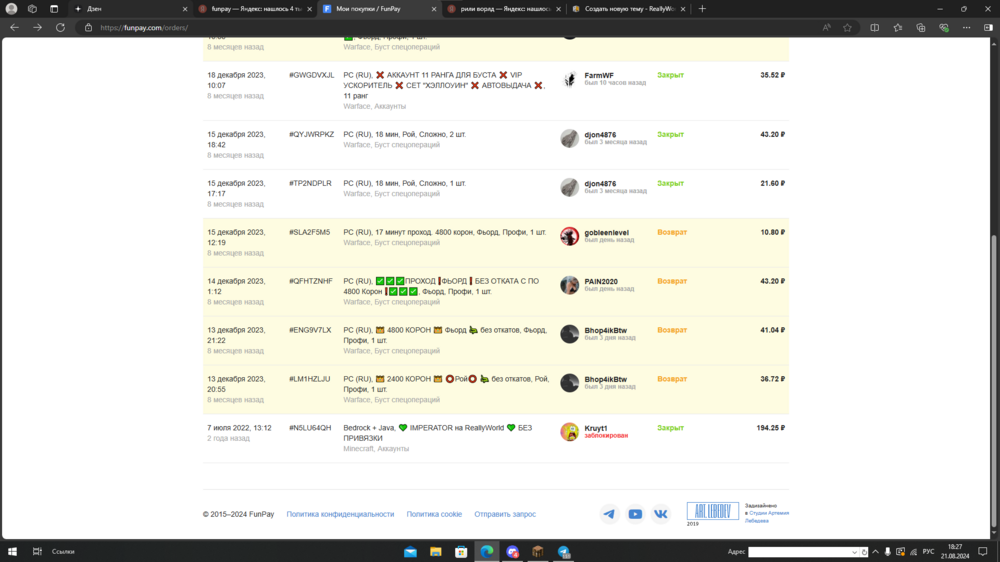The image size is (1000, 562).
Task: Open order #LM1HZLJU
Action: coord(309,379)
